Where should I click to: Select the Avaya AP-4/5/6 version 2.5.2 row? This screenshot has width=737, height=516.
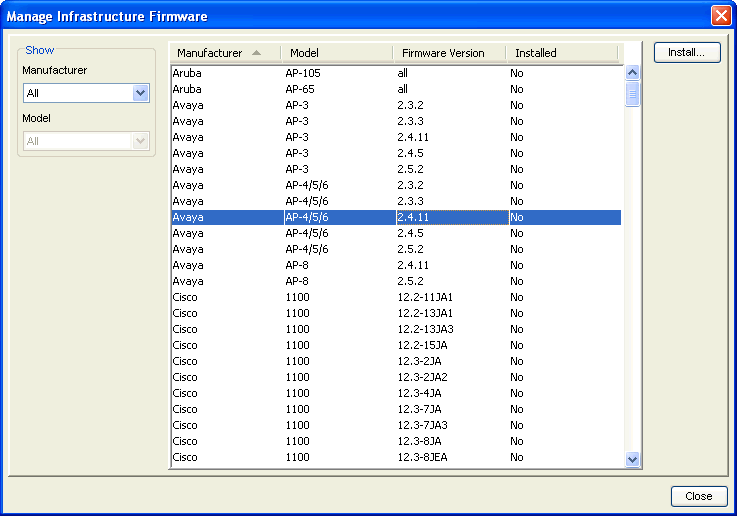pos(395,249)
